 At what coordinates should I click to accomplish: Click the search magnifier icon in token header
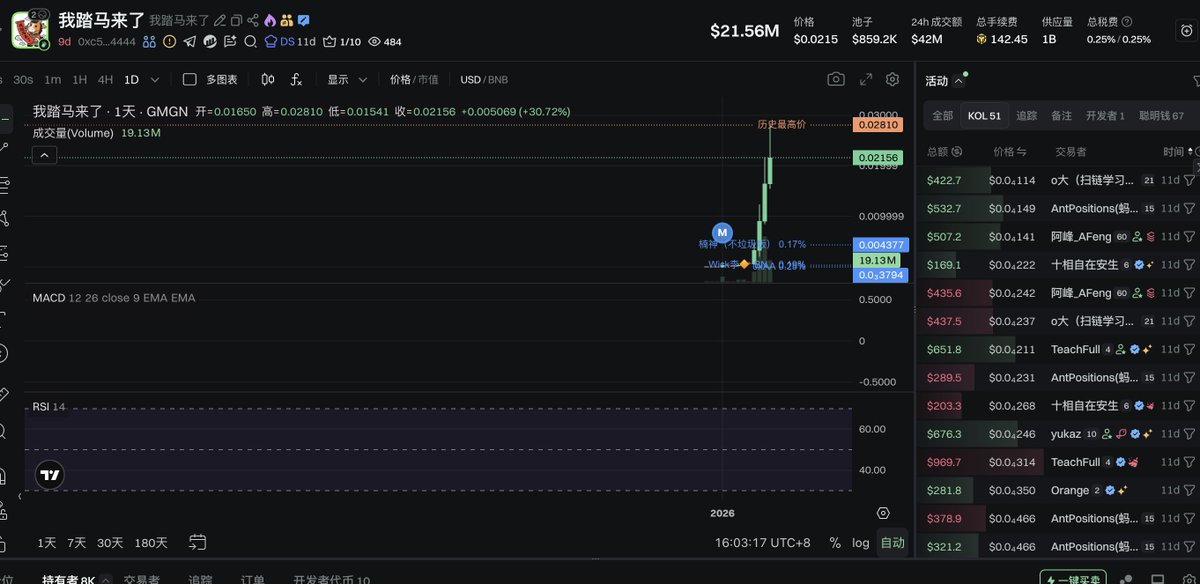(x=249, y=42)
